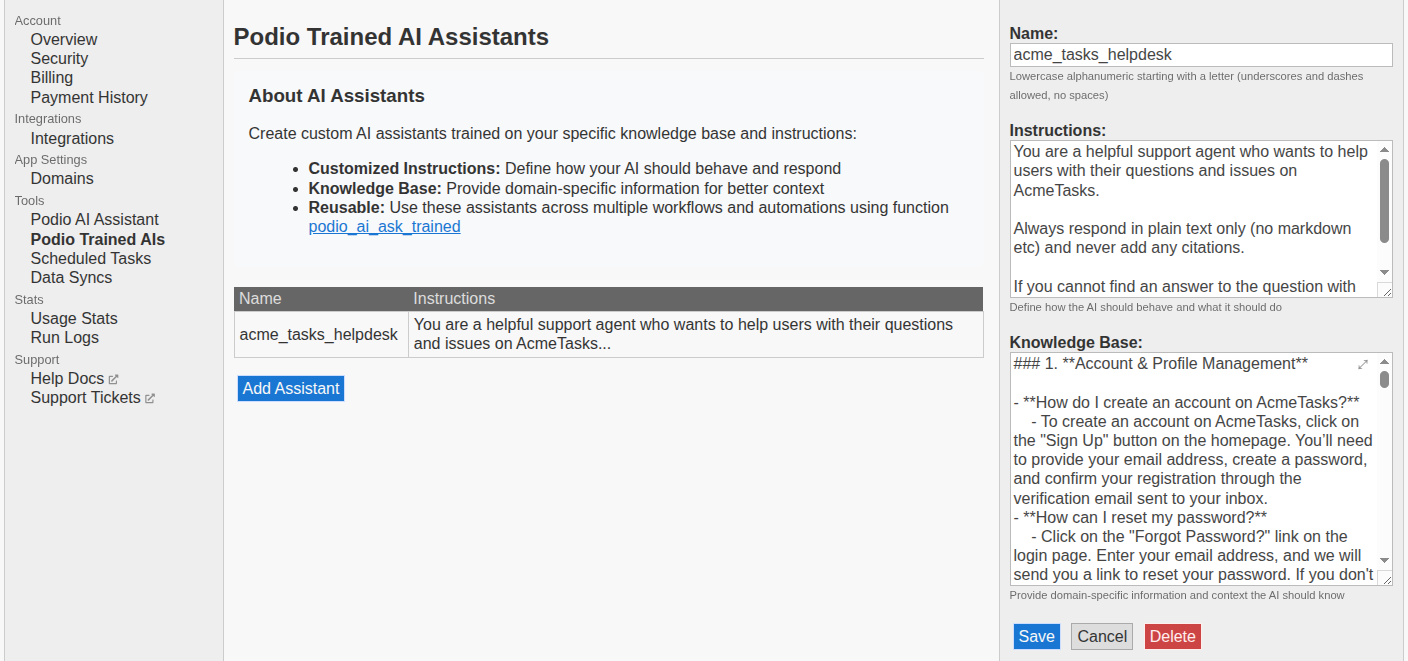Click the Knowledge Base scrollbar down arrow
Viewport: 1408px width, 661px height.
click(x=1385, y=560)
